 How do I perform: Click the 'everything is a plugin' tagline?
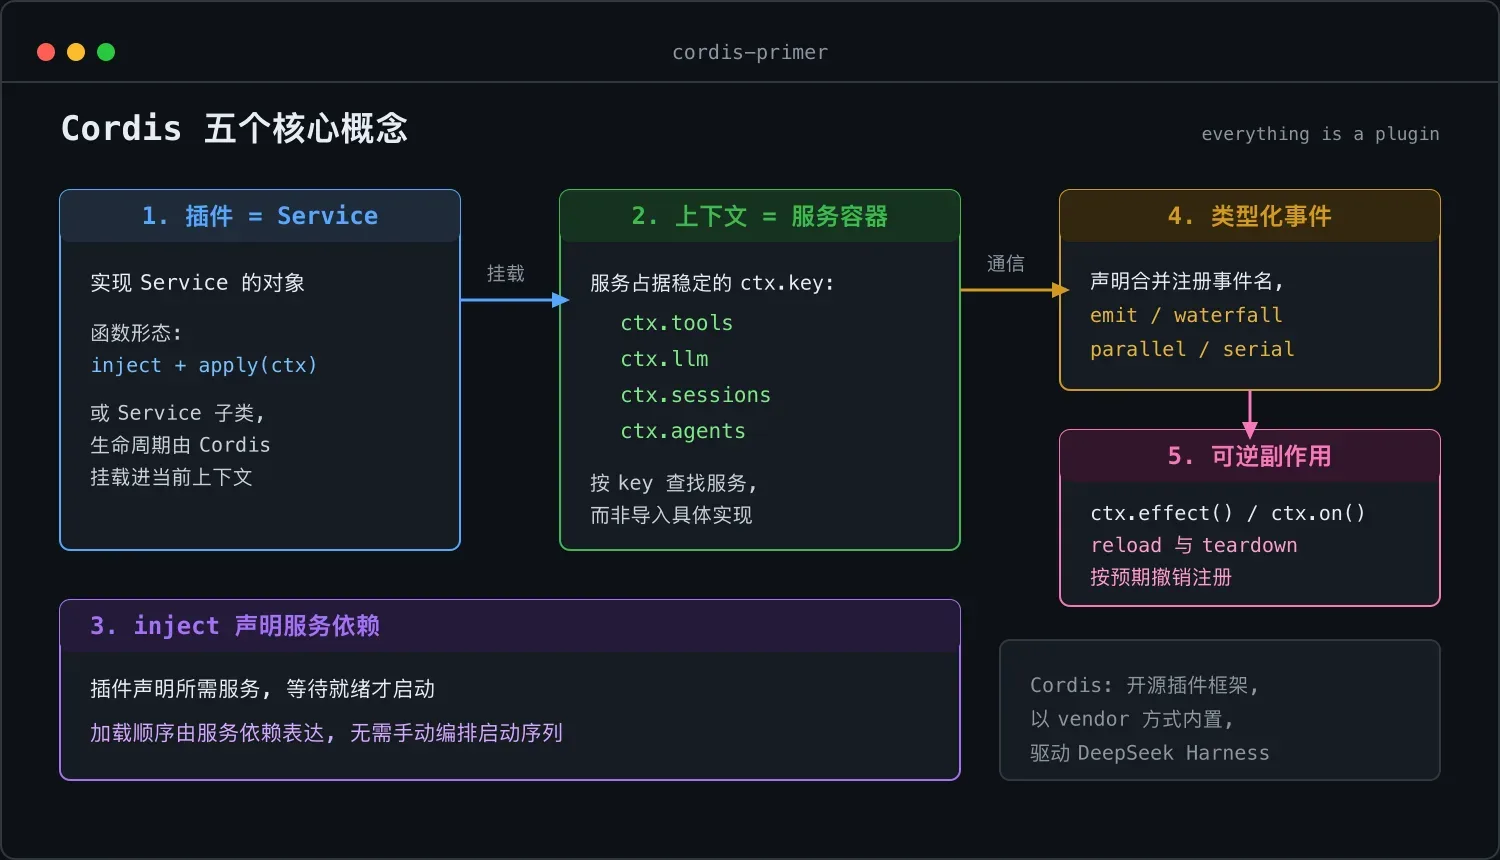1320,134
